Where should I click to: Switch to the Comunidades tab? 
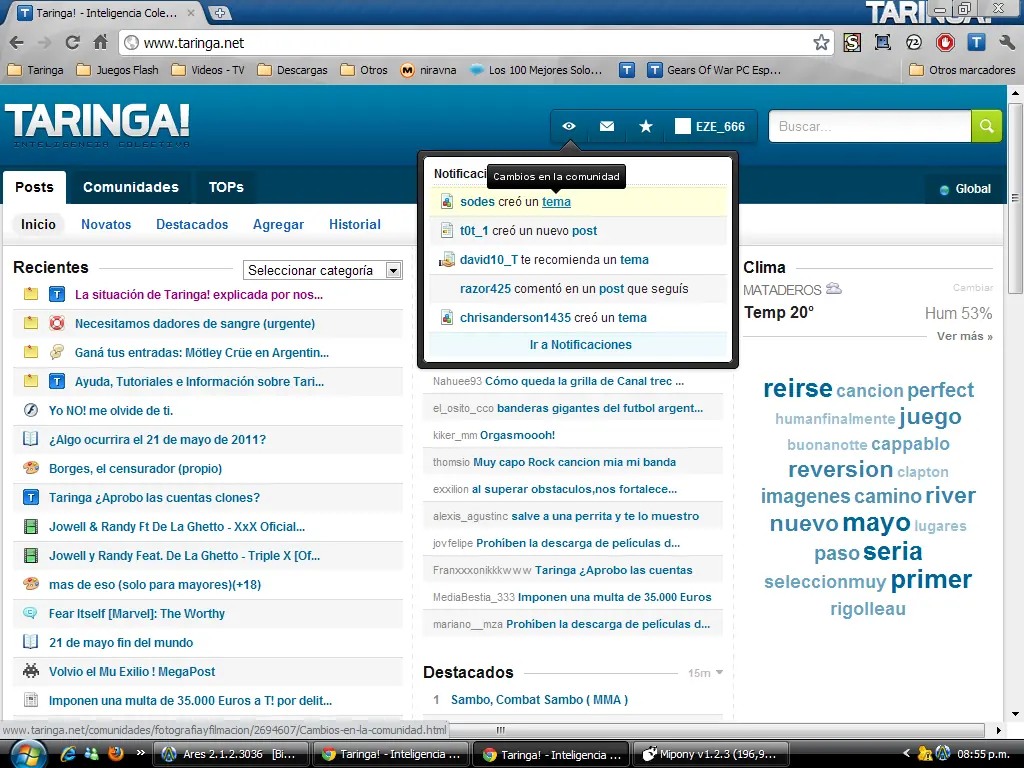131,187
